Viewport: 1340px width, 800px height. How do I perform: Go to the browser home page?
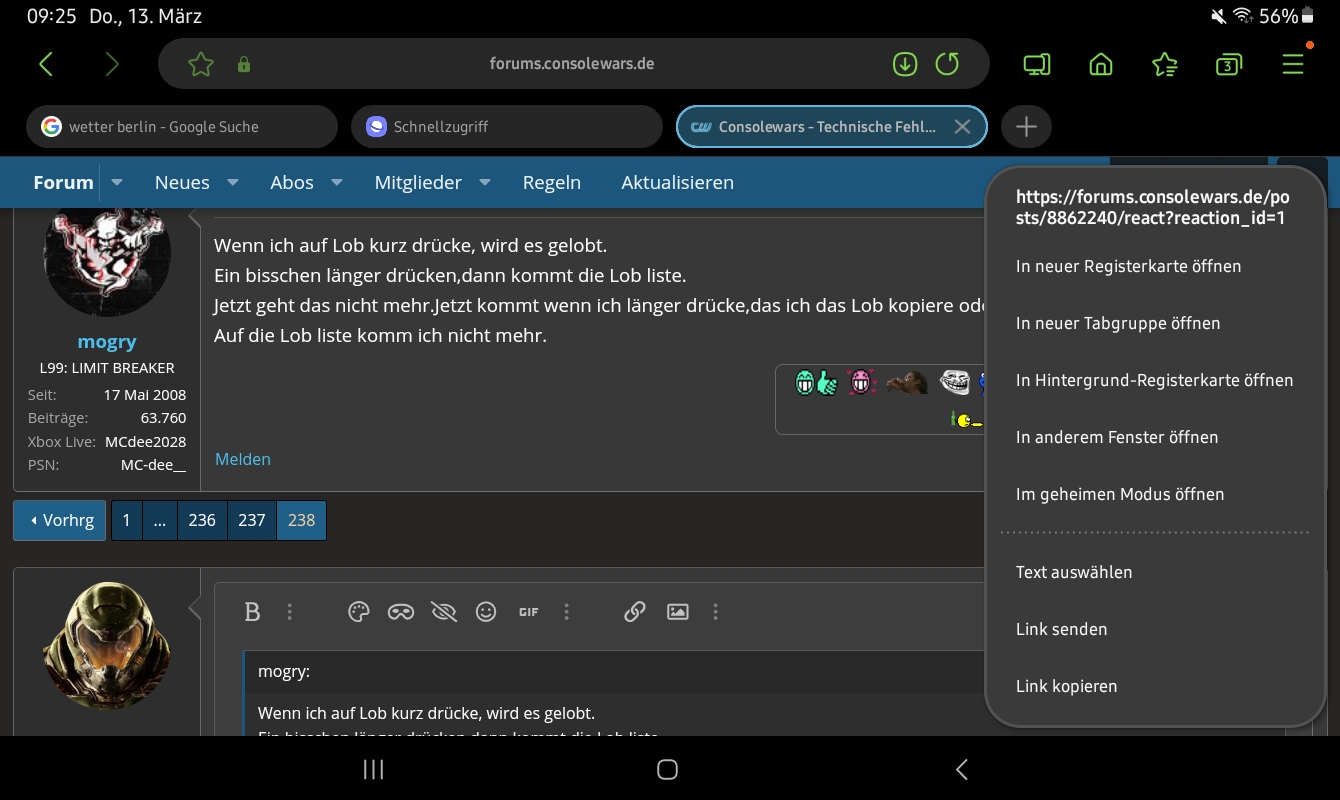click(1101, 65)
